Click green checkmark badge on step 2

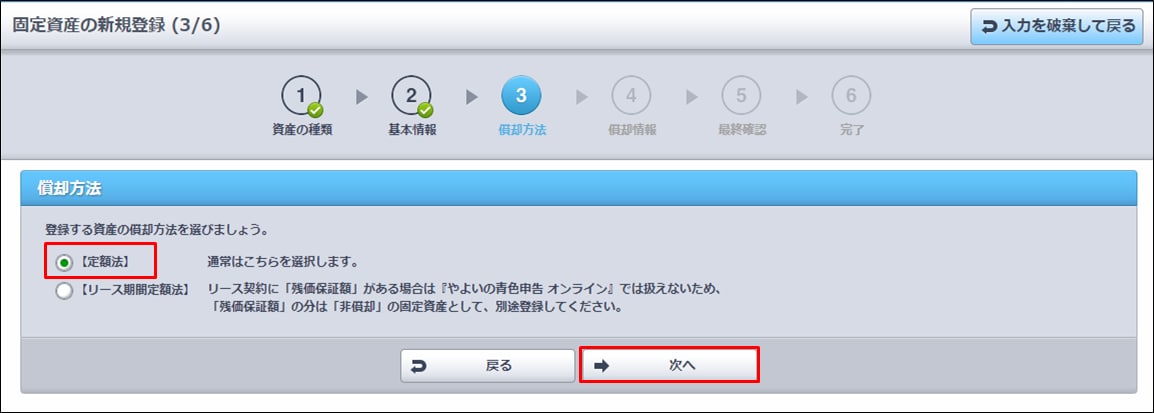[425, 110]
